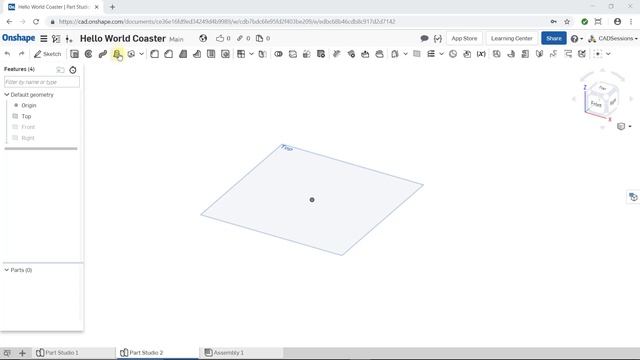Open the last toolbar dropdown arrow
The width and height of the screenshot is (640, 360).
(608, 54)
